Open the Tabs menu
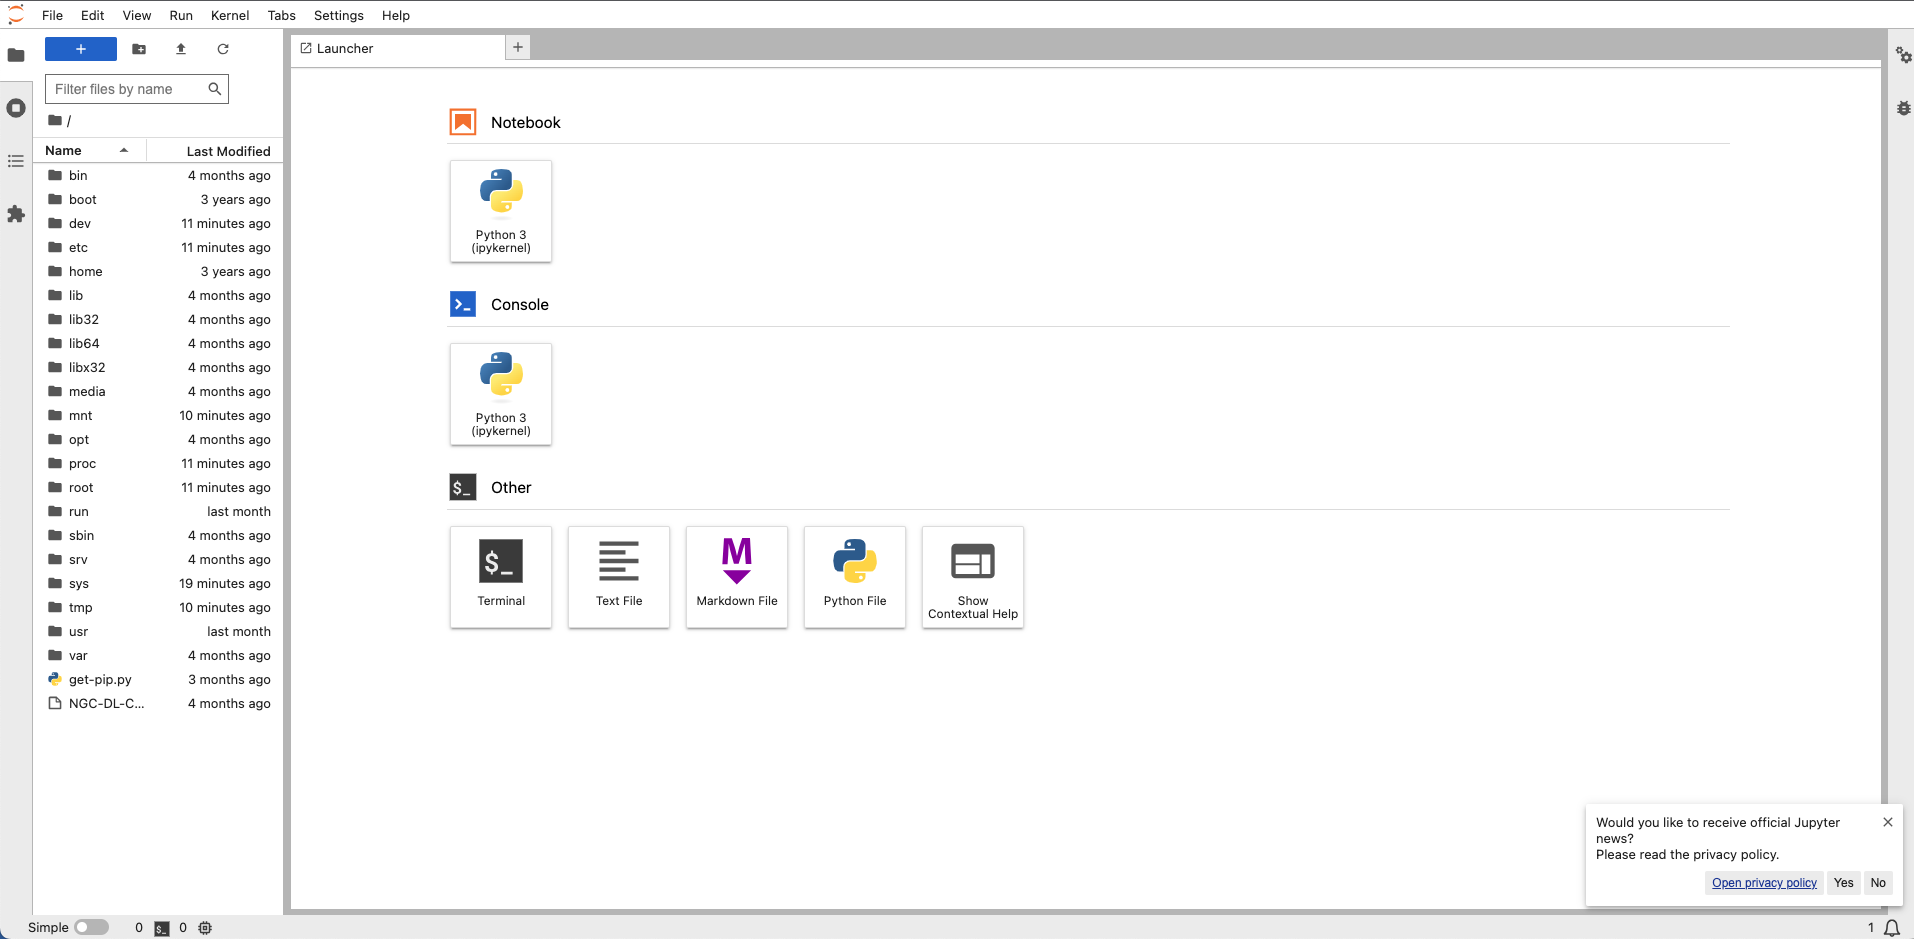The image size is (1914, 939). point(282,15)
